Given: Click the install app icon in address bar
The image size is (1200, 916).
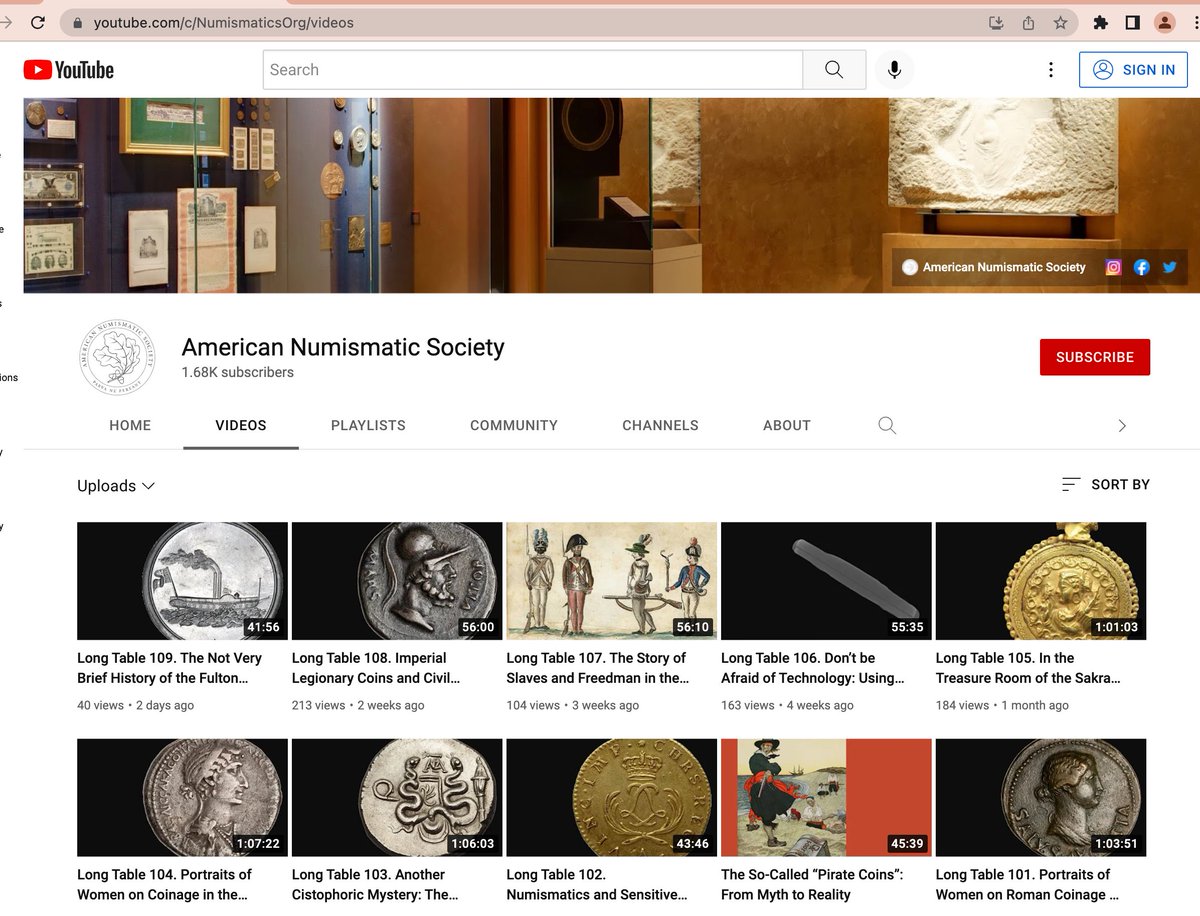Looking at the screenshot, I should click(x=996, y=23).
